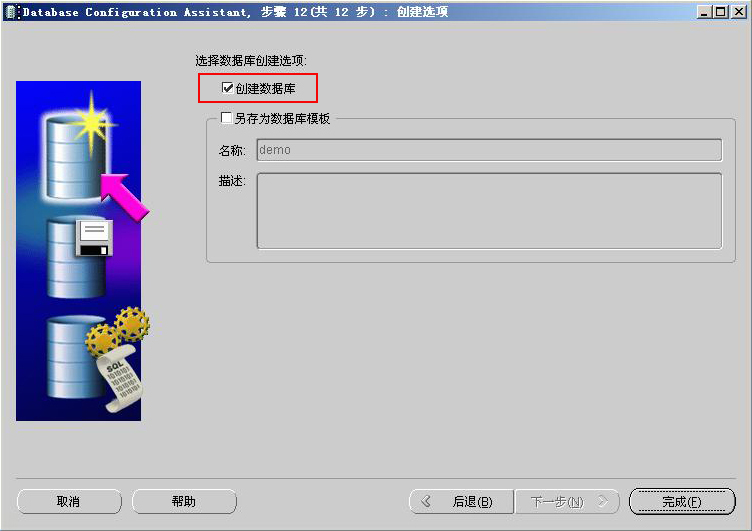
Task: Open help with the 帮助 button
Action: [x=184, y=501]
